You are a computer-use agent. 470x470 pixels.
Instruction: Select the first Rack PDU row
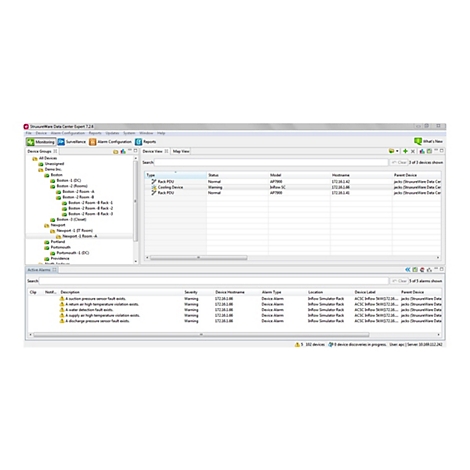293,182
